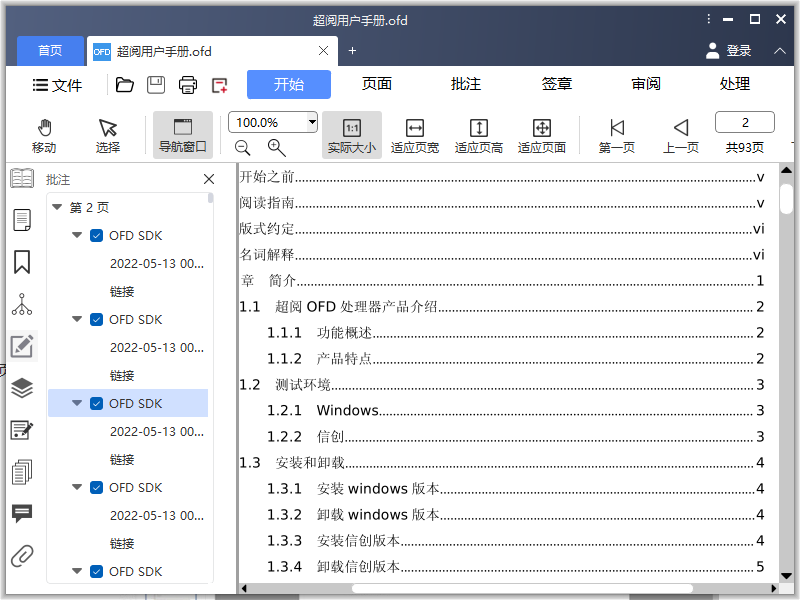Collapse the 第 2 页 annotation group
The height and width of the screenshot is (600, 800).
click(57, 207)
